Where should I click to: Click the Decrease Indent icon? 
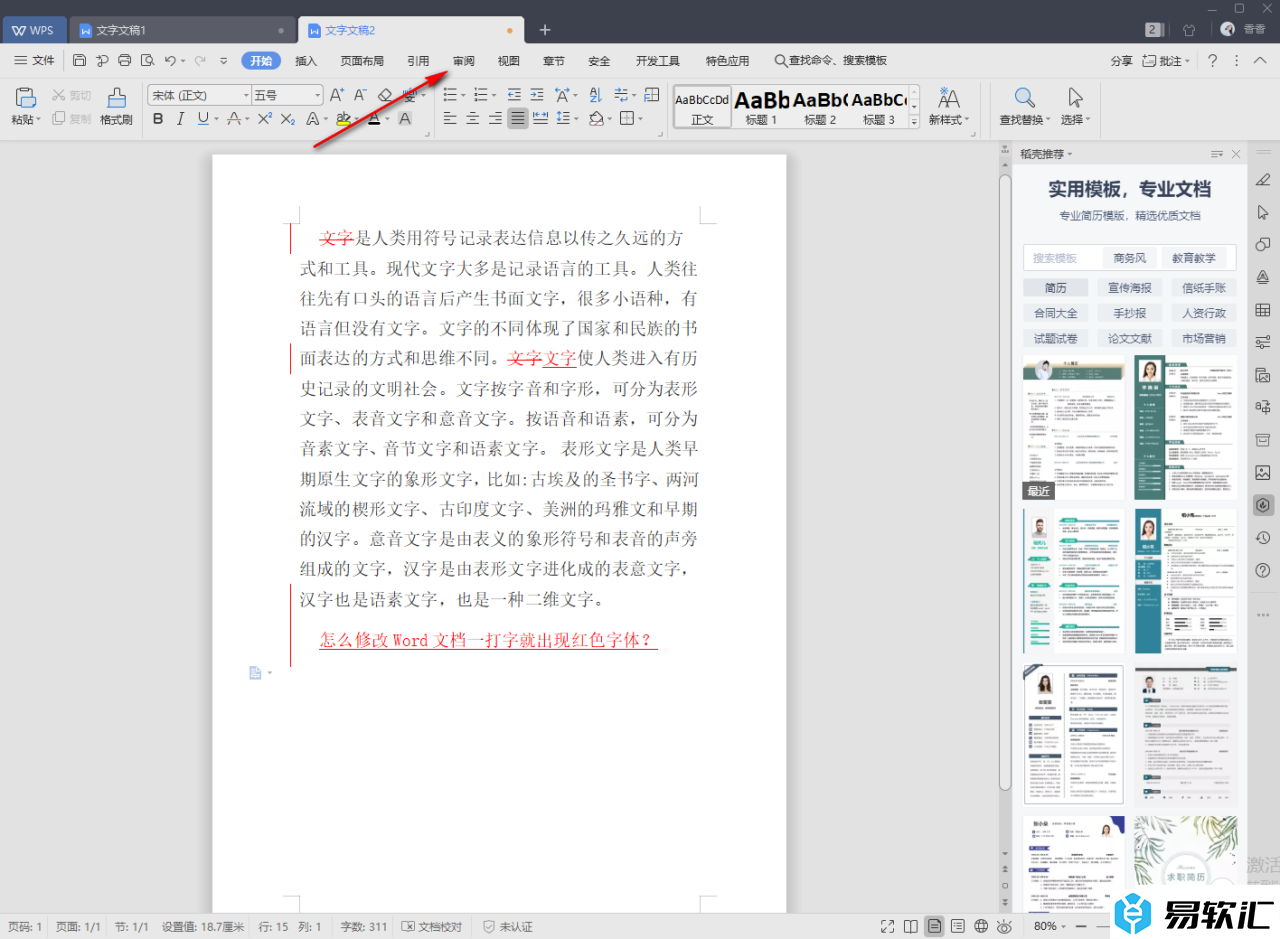pos(514,95)
